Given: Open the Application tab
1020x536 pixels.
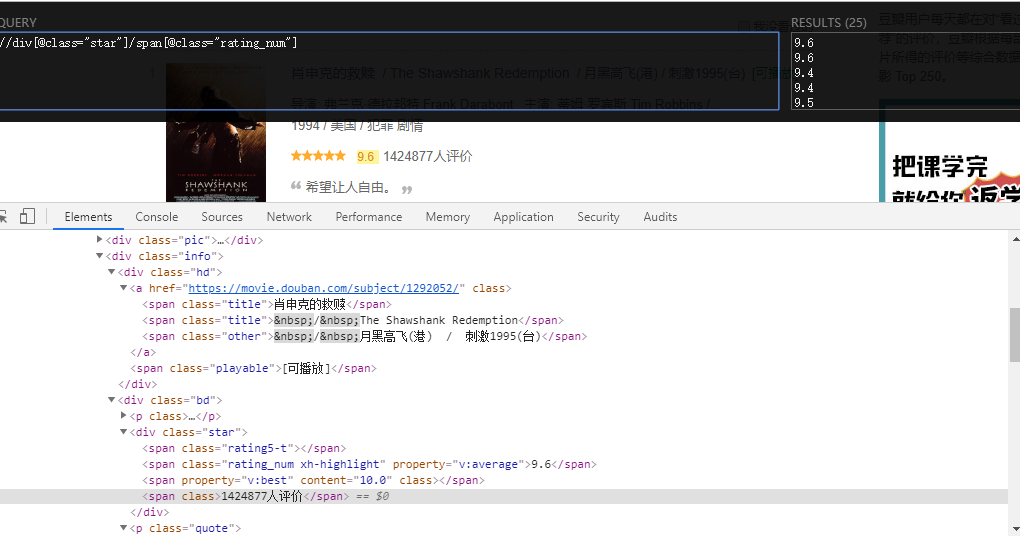Looking at the screenshot, I should click(524, 217).
